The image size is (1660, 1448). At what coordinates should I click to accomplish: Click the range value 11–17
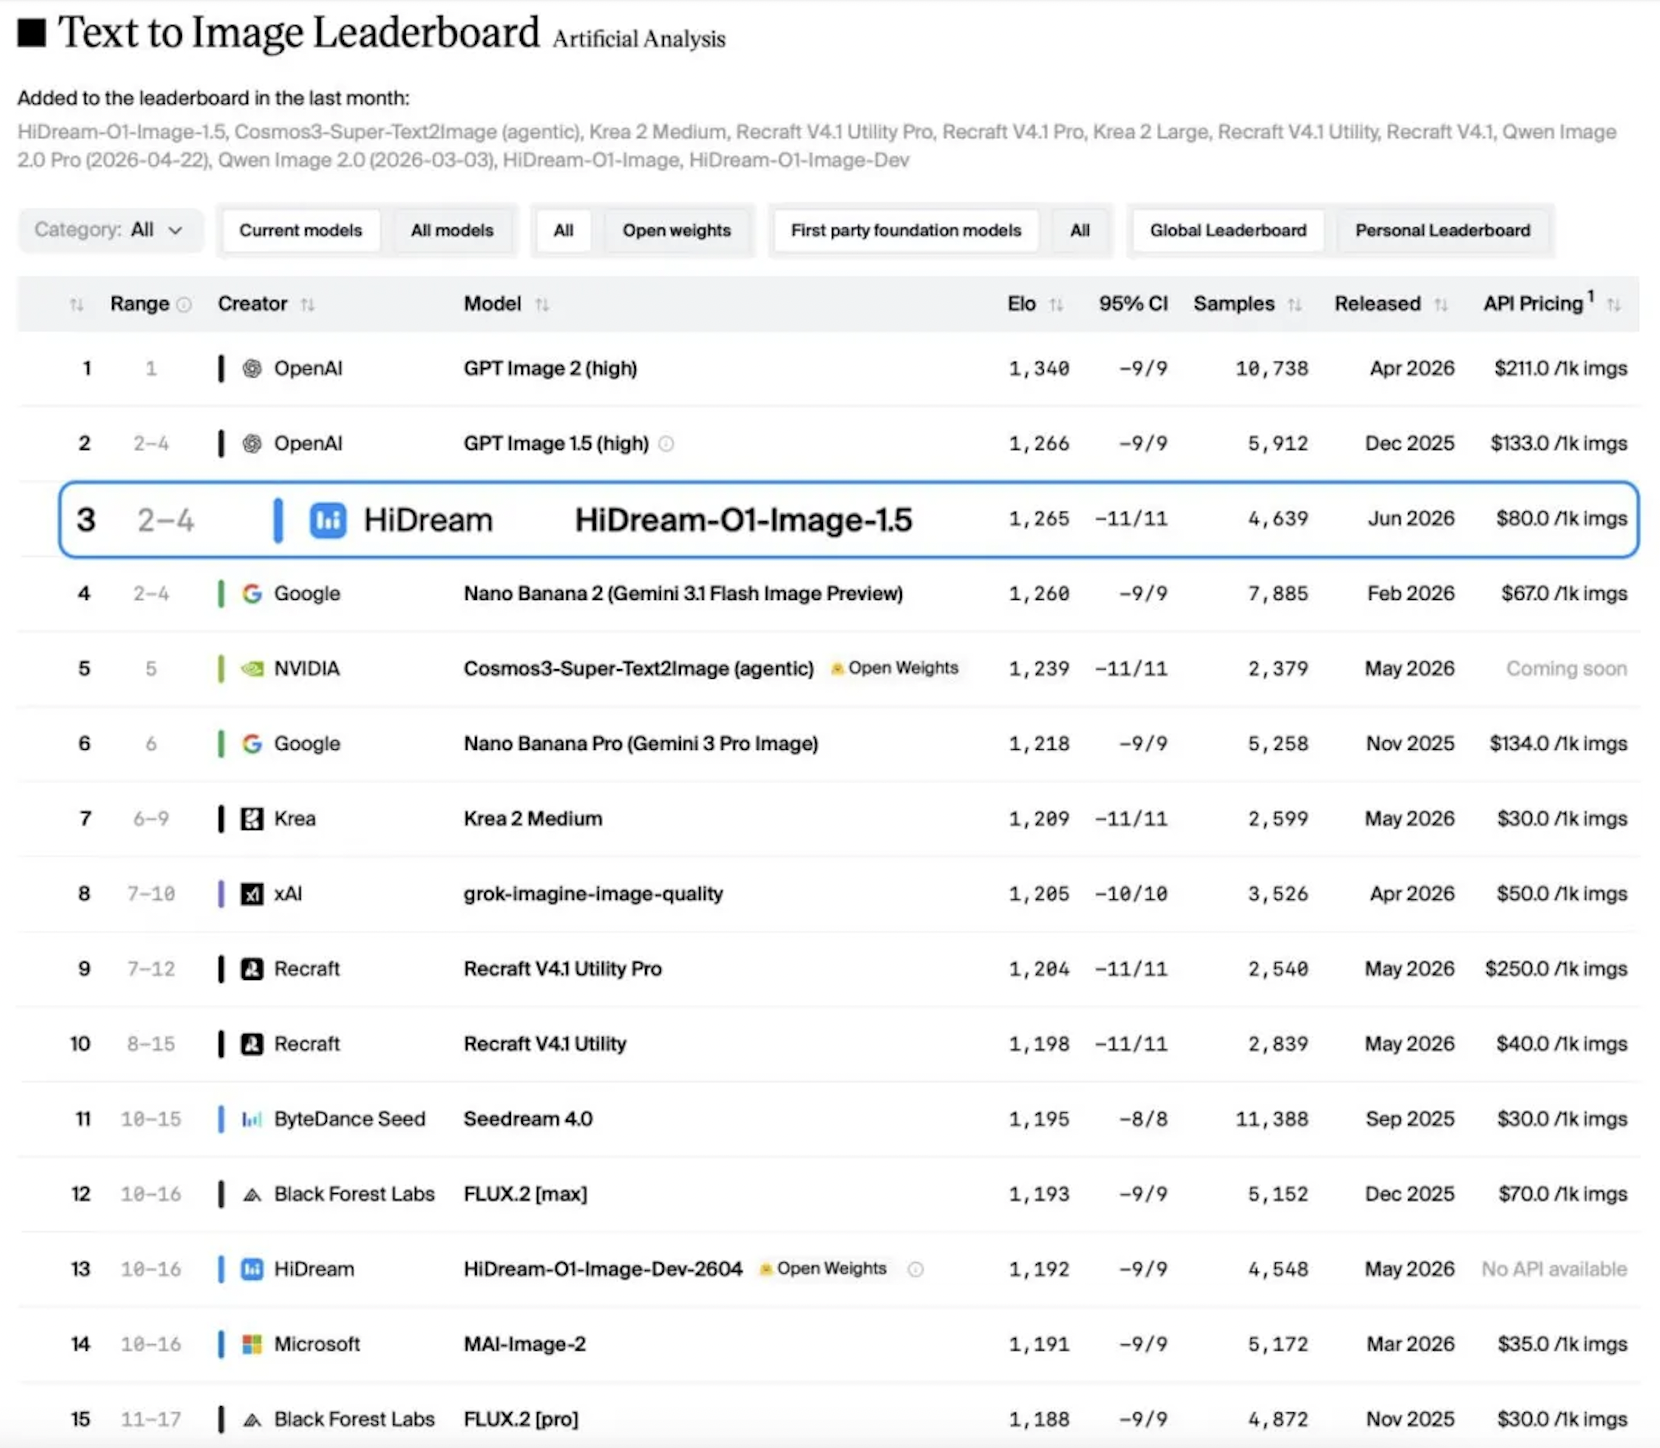click(151, 1419)
